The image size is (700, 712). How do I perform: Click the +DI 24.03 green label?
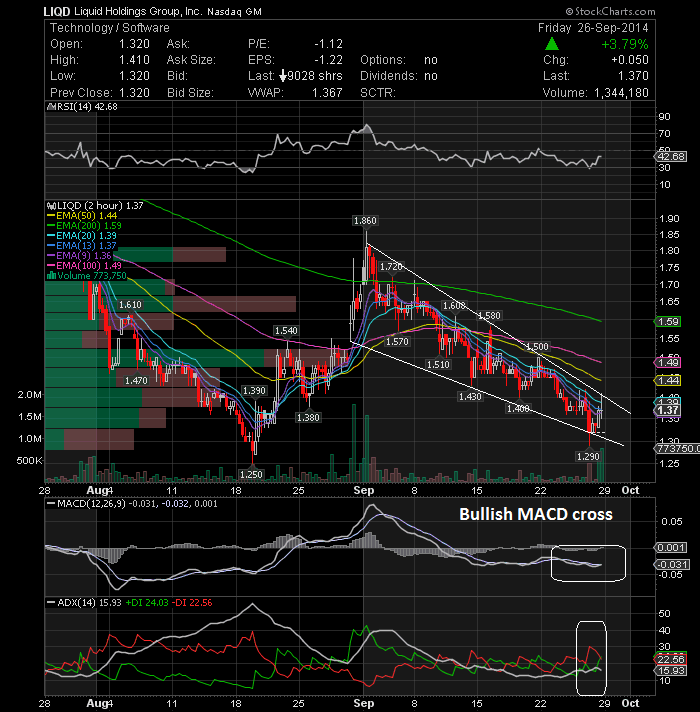(x=147, y=603)
